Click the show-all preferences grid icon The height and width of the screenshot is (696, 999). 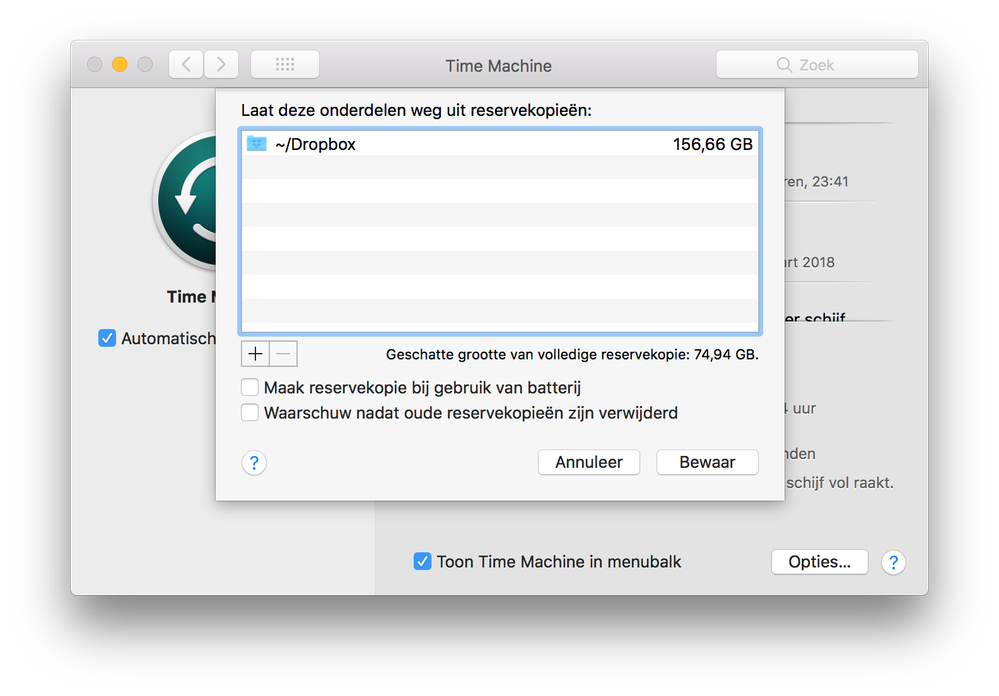point(284,64)
